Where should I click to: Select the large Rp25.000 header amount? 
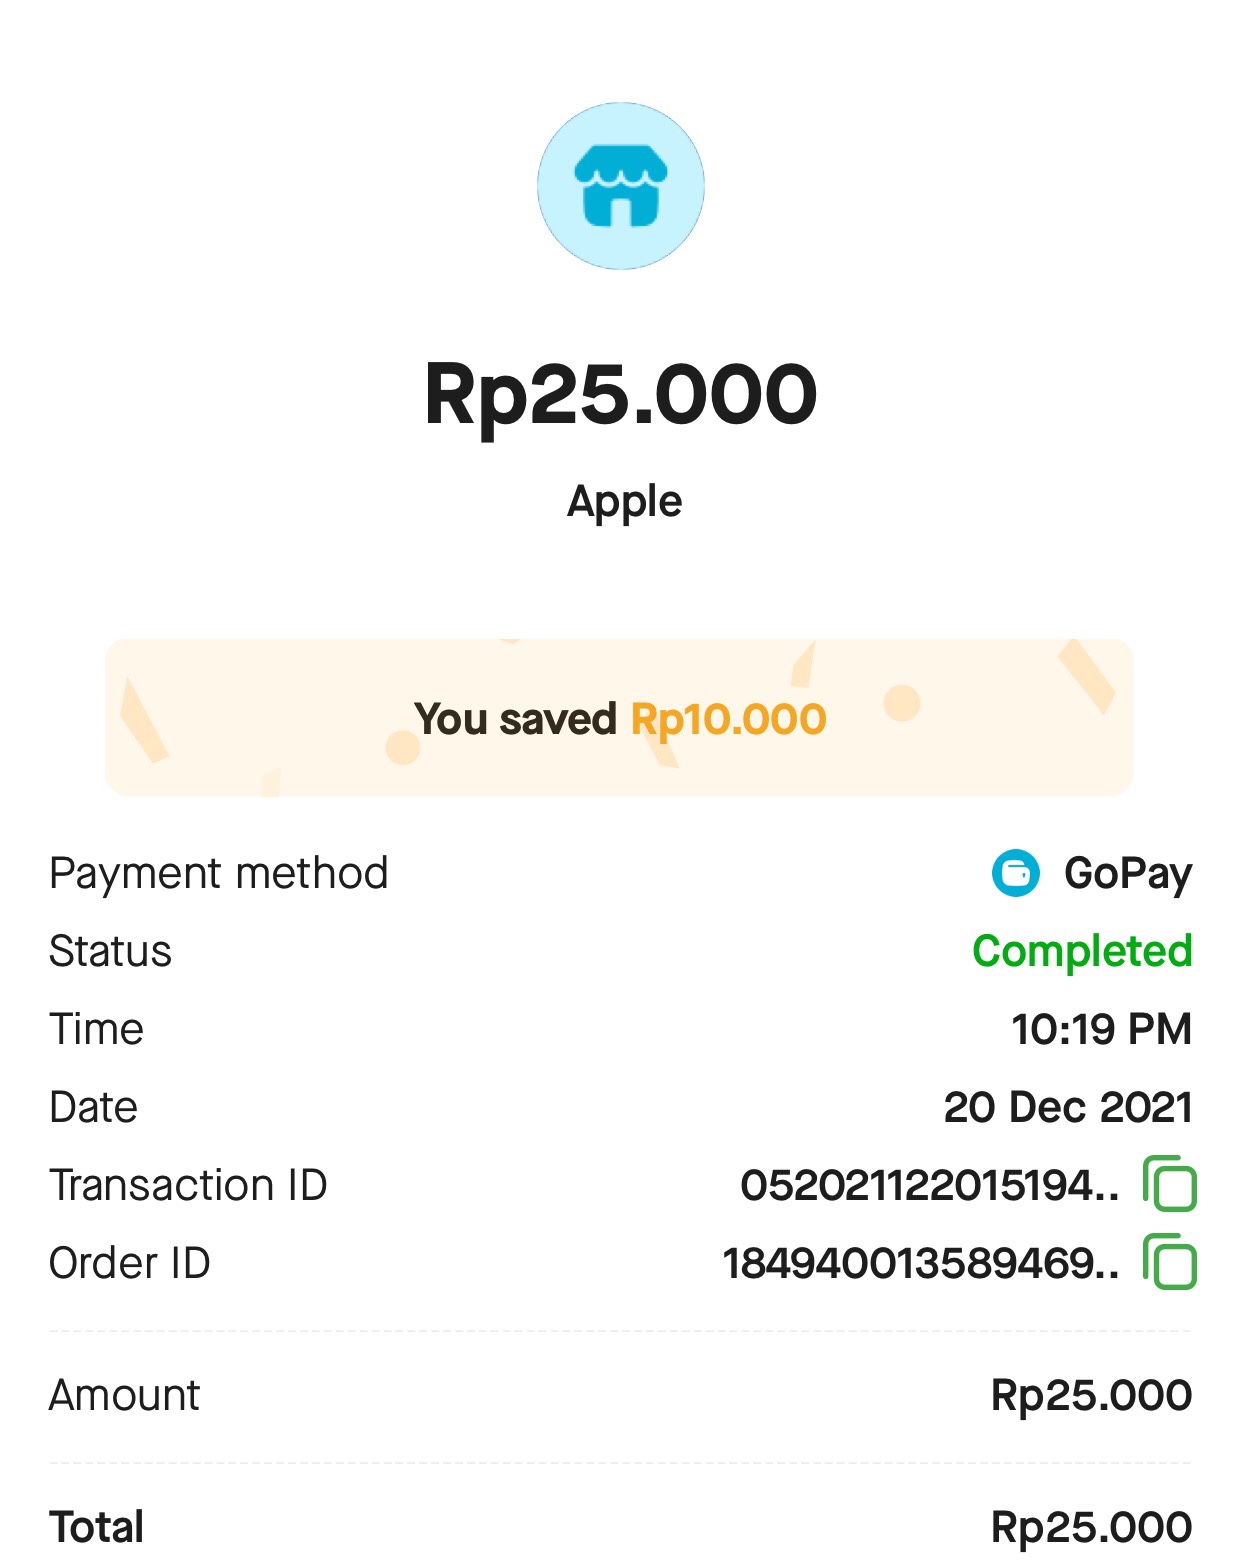click(x=621, y=394)
